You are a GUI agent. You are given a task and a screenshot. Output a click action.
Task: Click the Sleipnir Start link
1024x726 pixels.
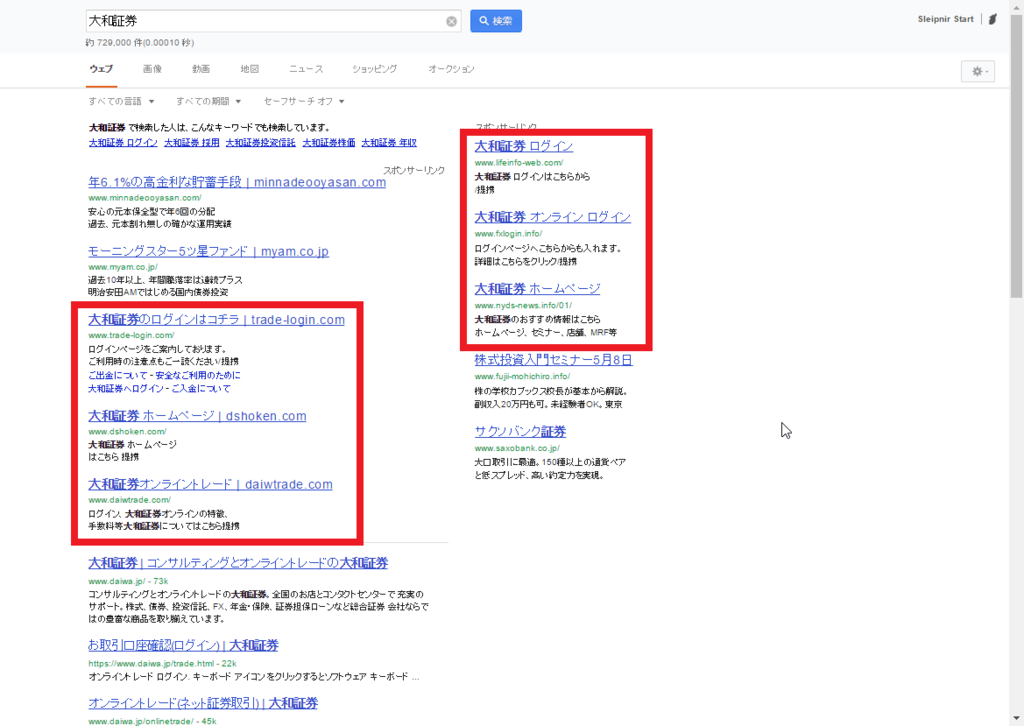(945, 20)
